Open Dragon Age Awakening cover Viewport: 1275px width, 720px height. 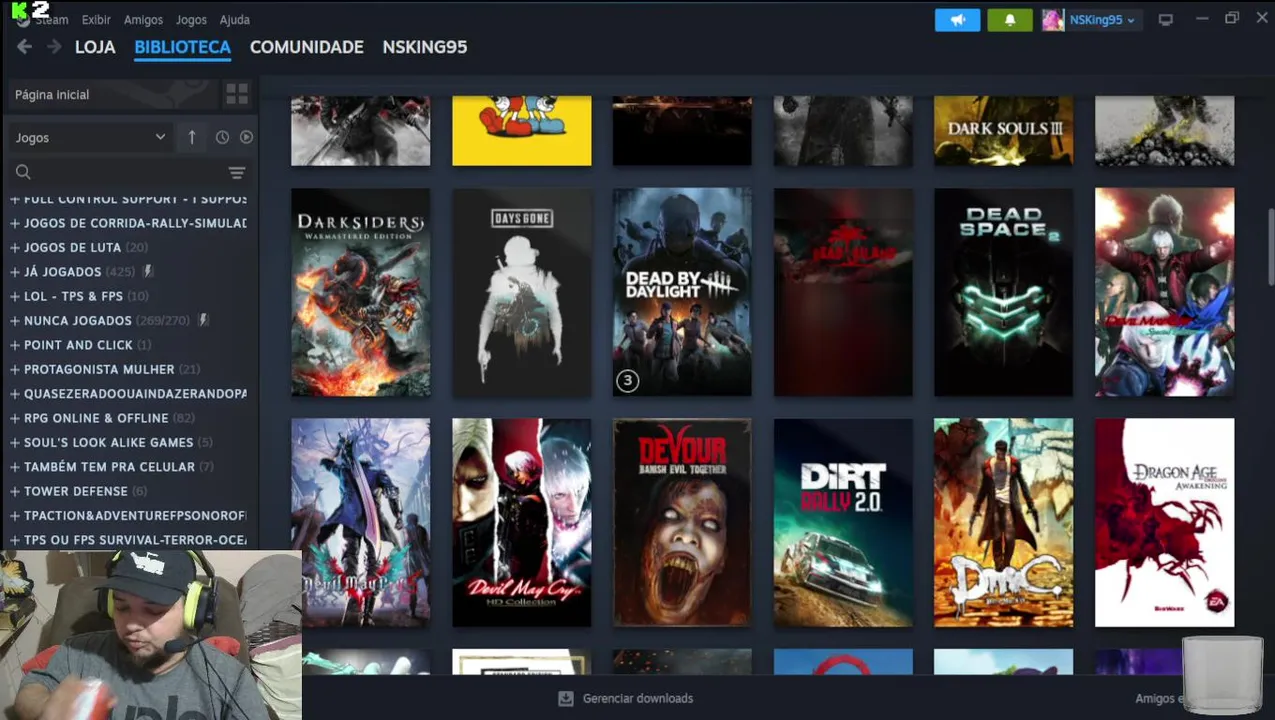pos(1164,522)
